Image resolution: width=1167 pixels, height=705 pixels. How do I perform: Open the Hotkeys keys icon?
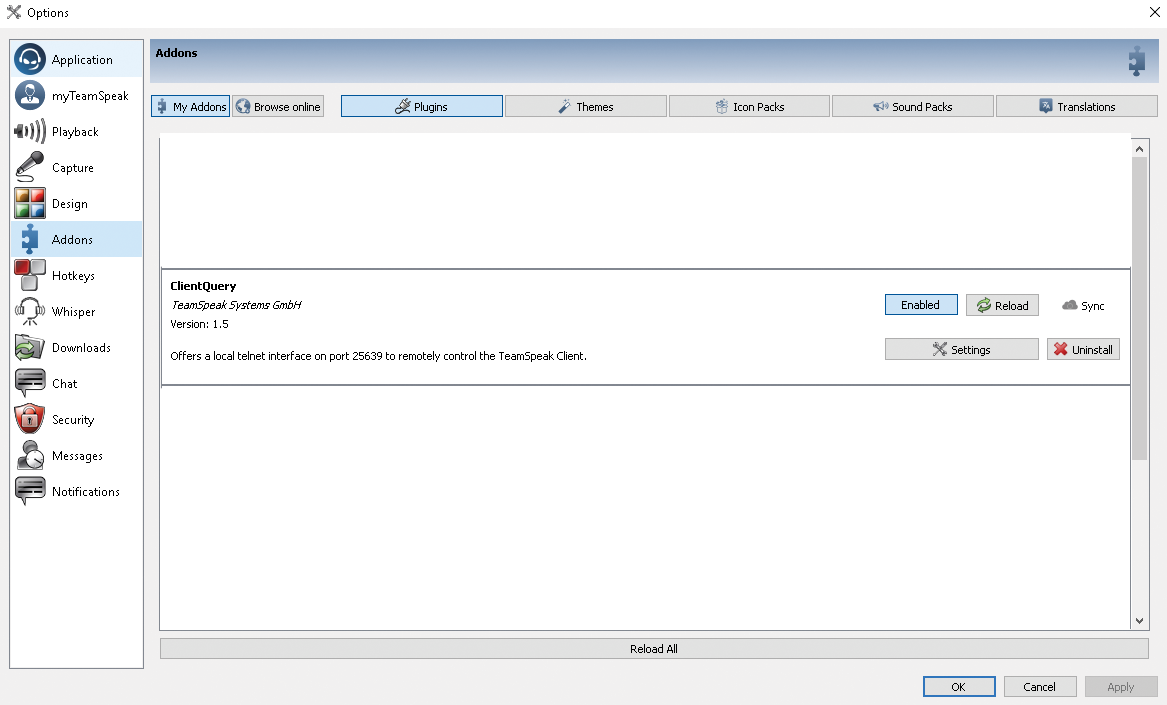click(30, 275)
